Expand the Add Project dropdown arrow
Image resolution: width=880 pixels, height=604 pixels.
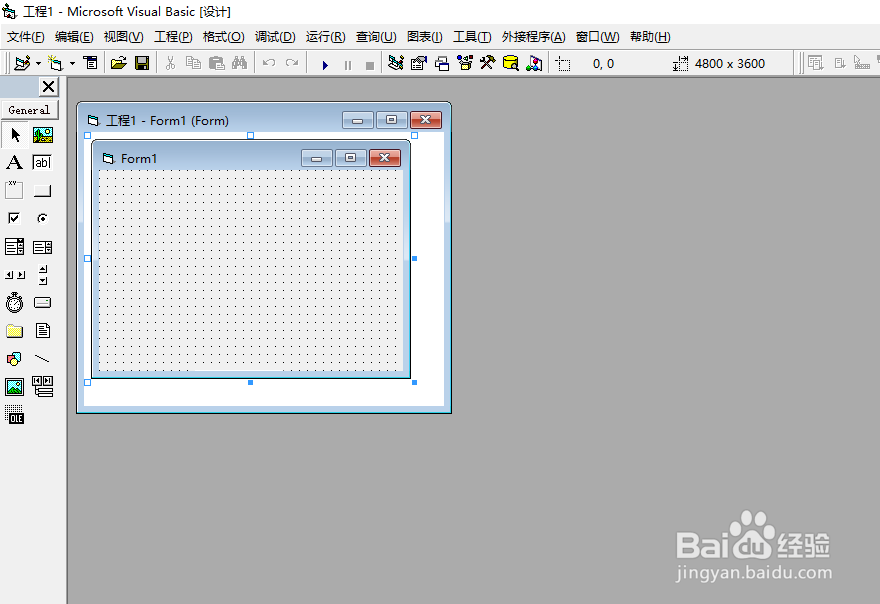point(38,63)
